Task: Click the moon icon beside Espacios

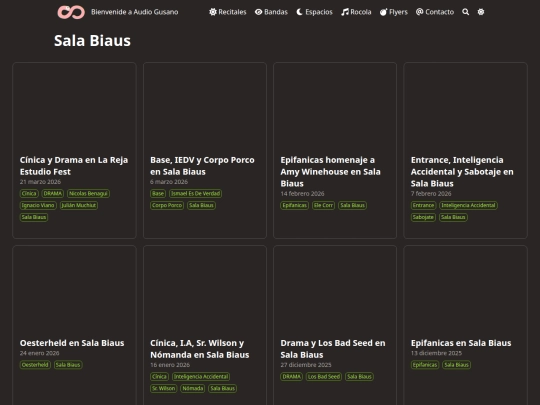Action: coord(300,12)
